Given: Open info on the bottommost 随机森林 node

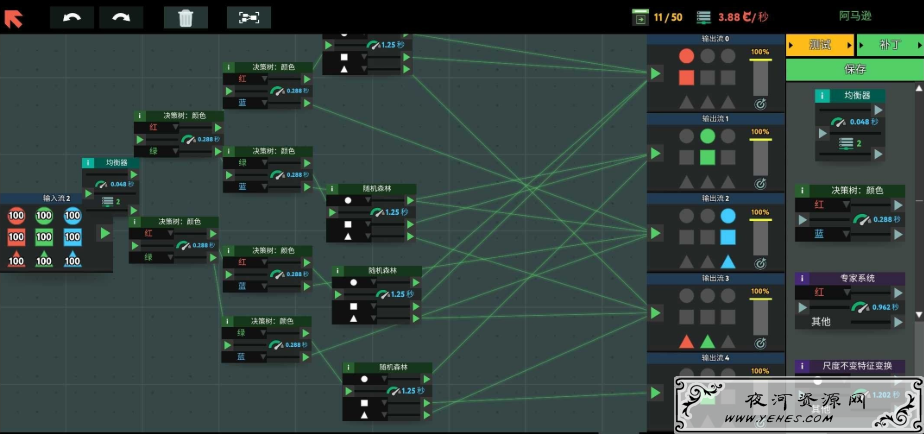Looking at the screenshot, I should point(349,367).
